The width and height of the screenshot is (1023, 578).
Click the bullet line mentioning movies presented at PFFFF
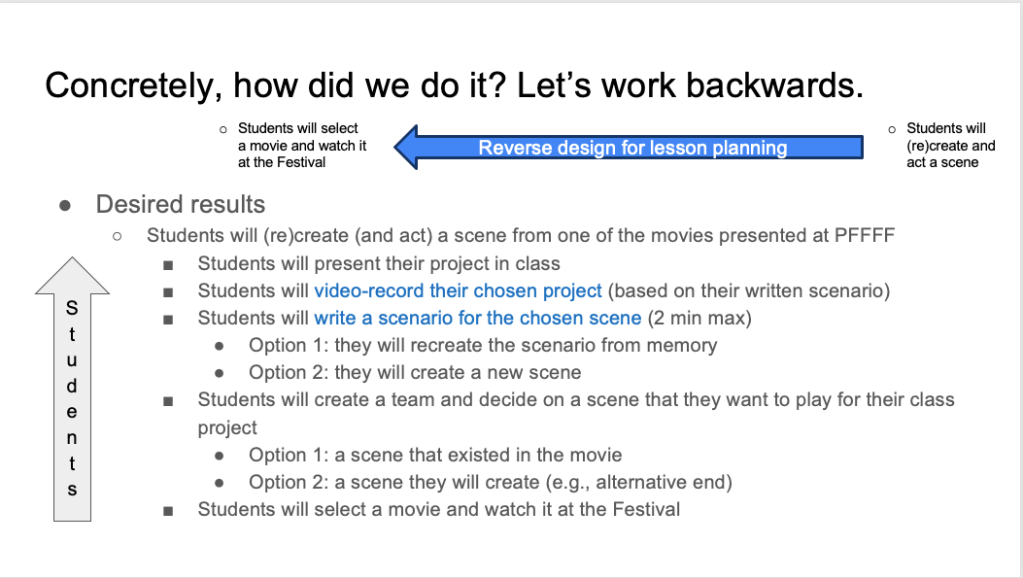tap(520, 236)
